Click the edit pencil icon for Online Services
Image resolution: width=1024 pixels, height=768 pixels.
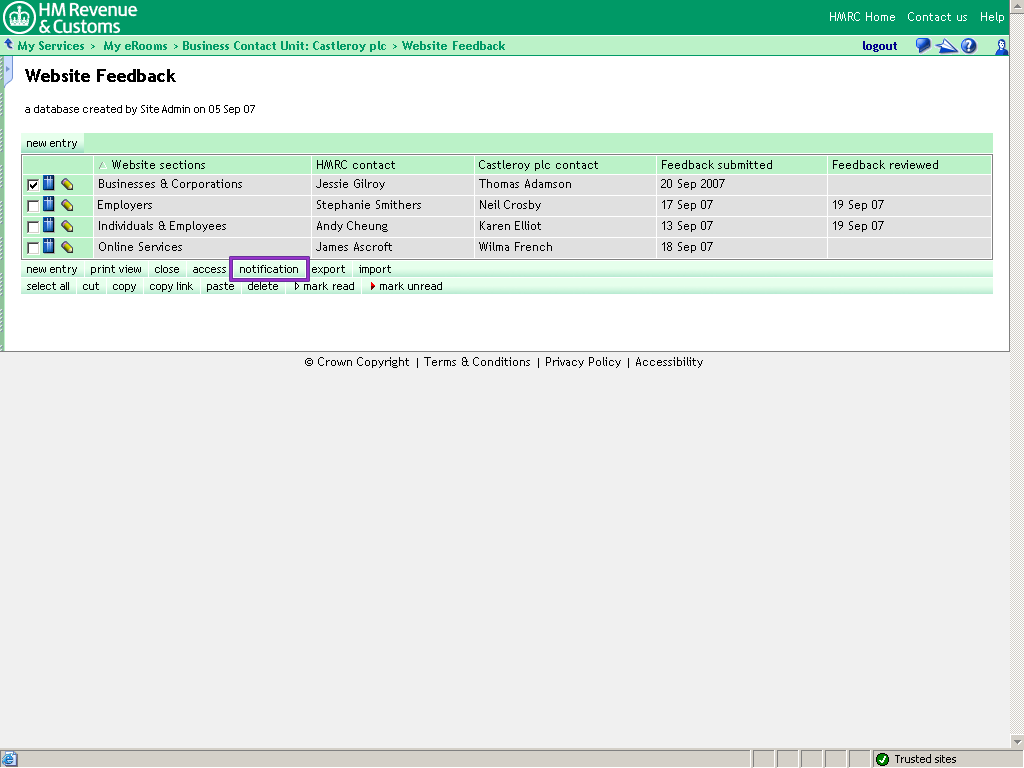[67, 247]
